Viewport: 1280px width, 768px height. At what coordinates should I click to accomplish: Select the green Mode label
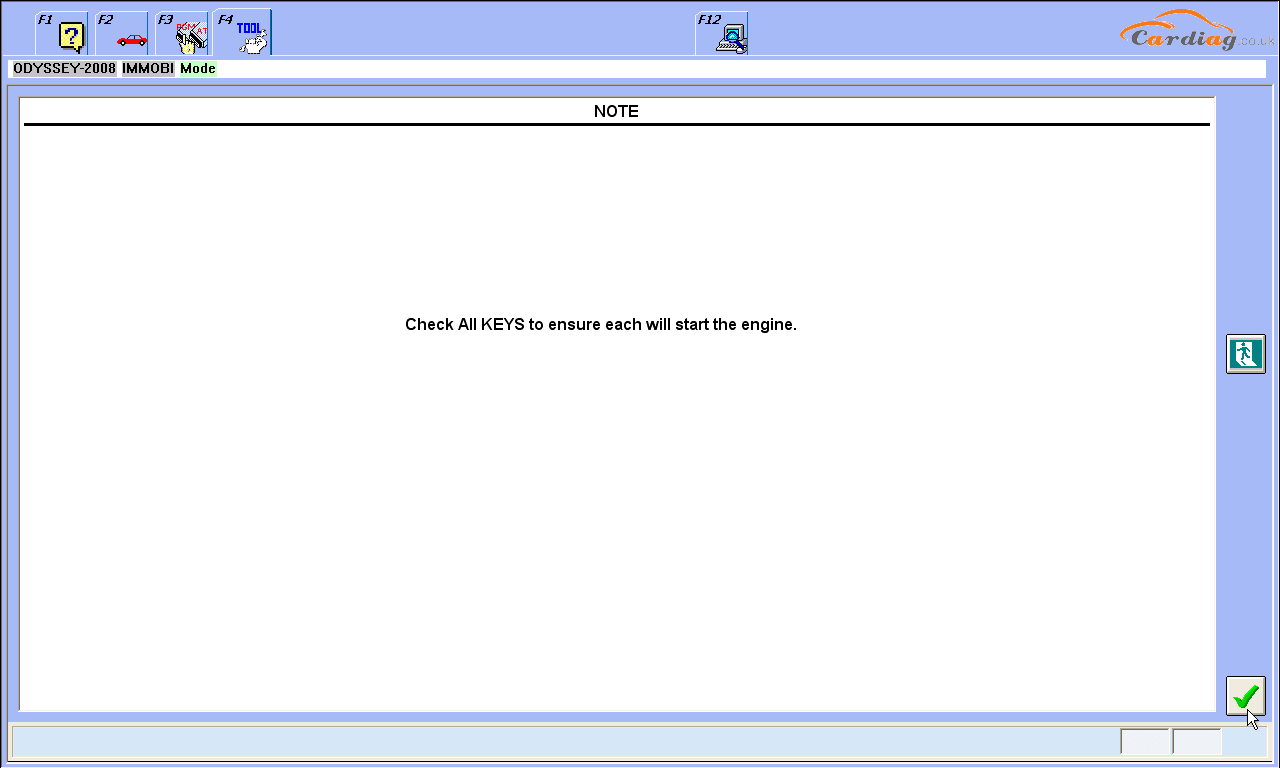pos(197,68)
